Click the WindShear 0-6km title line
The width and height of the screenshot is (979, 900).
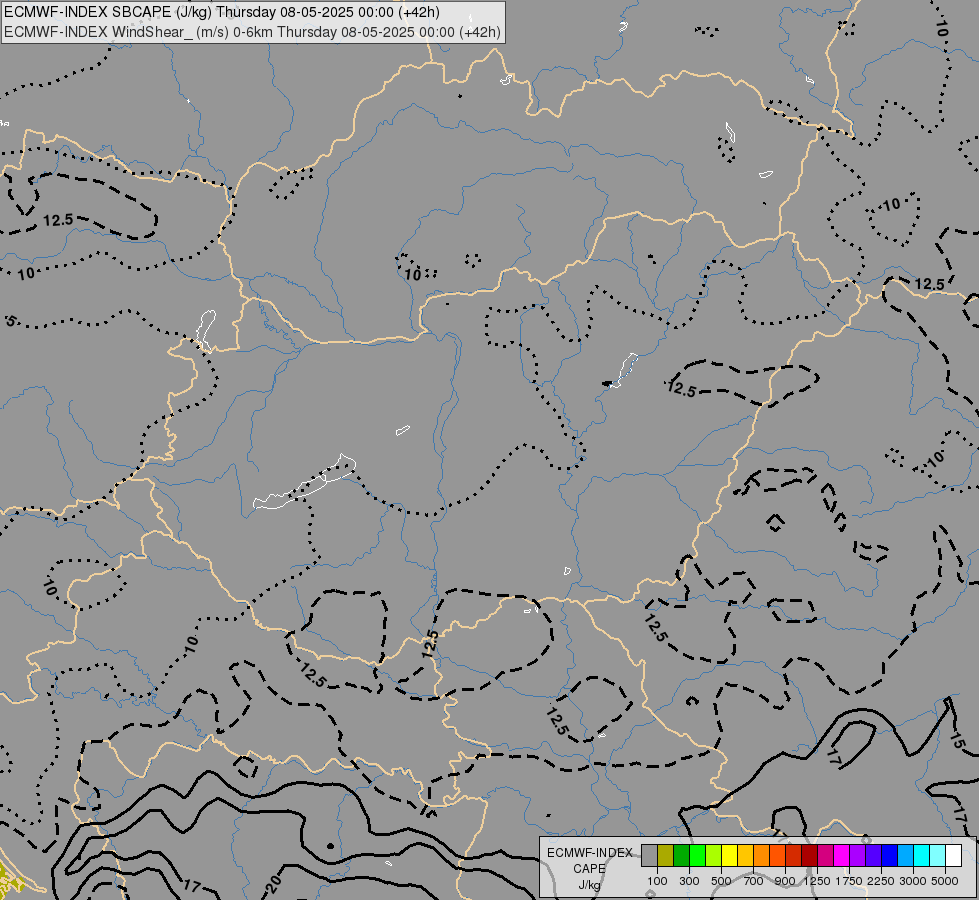pyautogui.click(x=252, y=32)
